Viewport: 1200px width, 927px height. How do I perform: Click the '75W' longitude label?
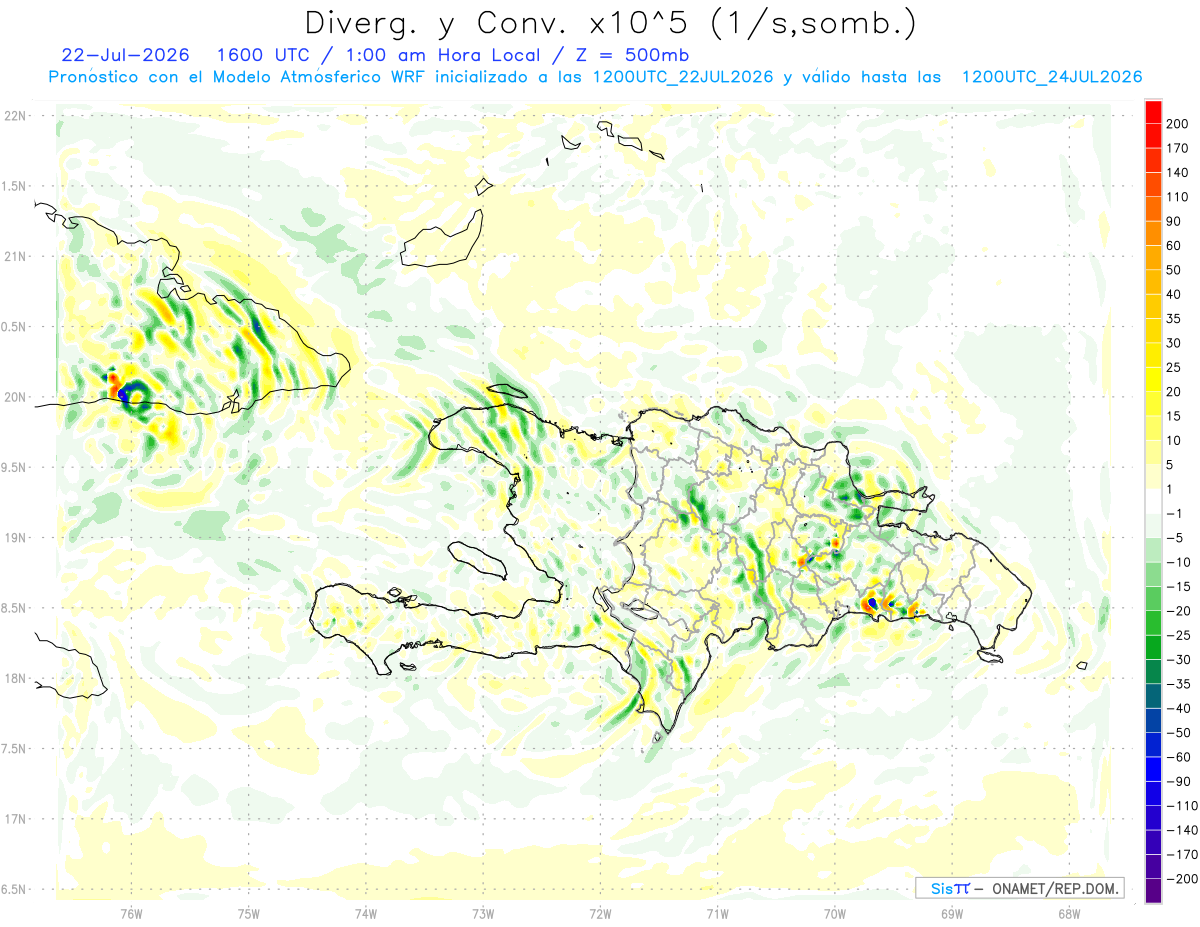[x=249, y=913]
